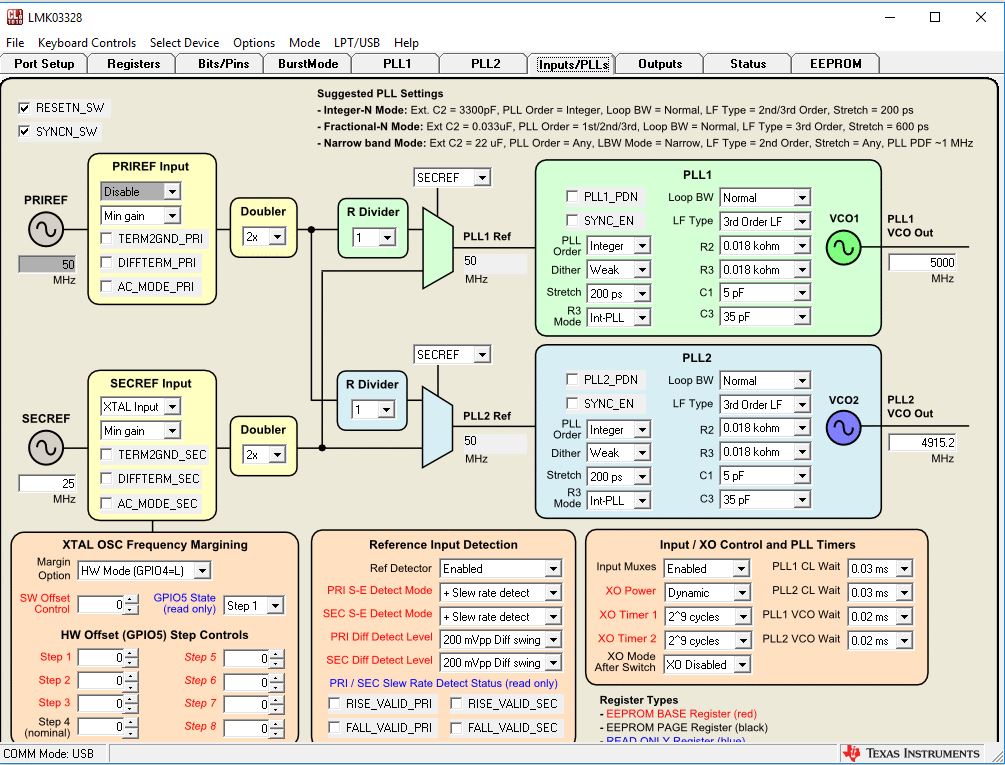Switch to the Bits/Pins tab
Screen dimensions: 1005x765
tap(223, 63)
